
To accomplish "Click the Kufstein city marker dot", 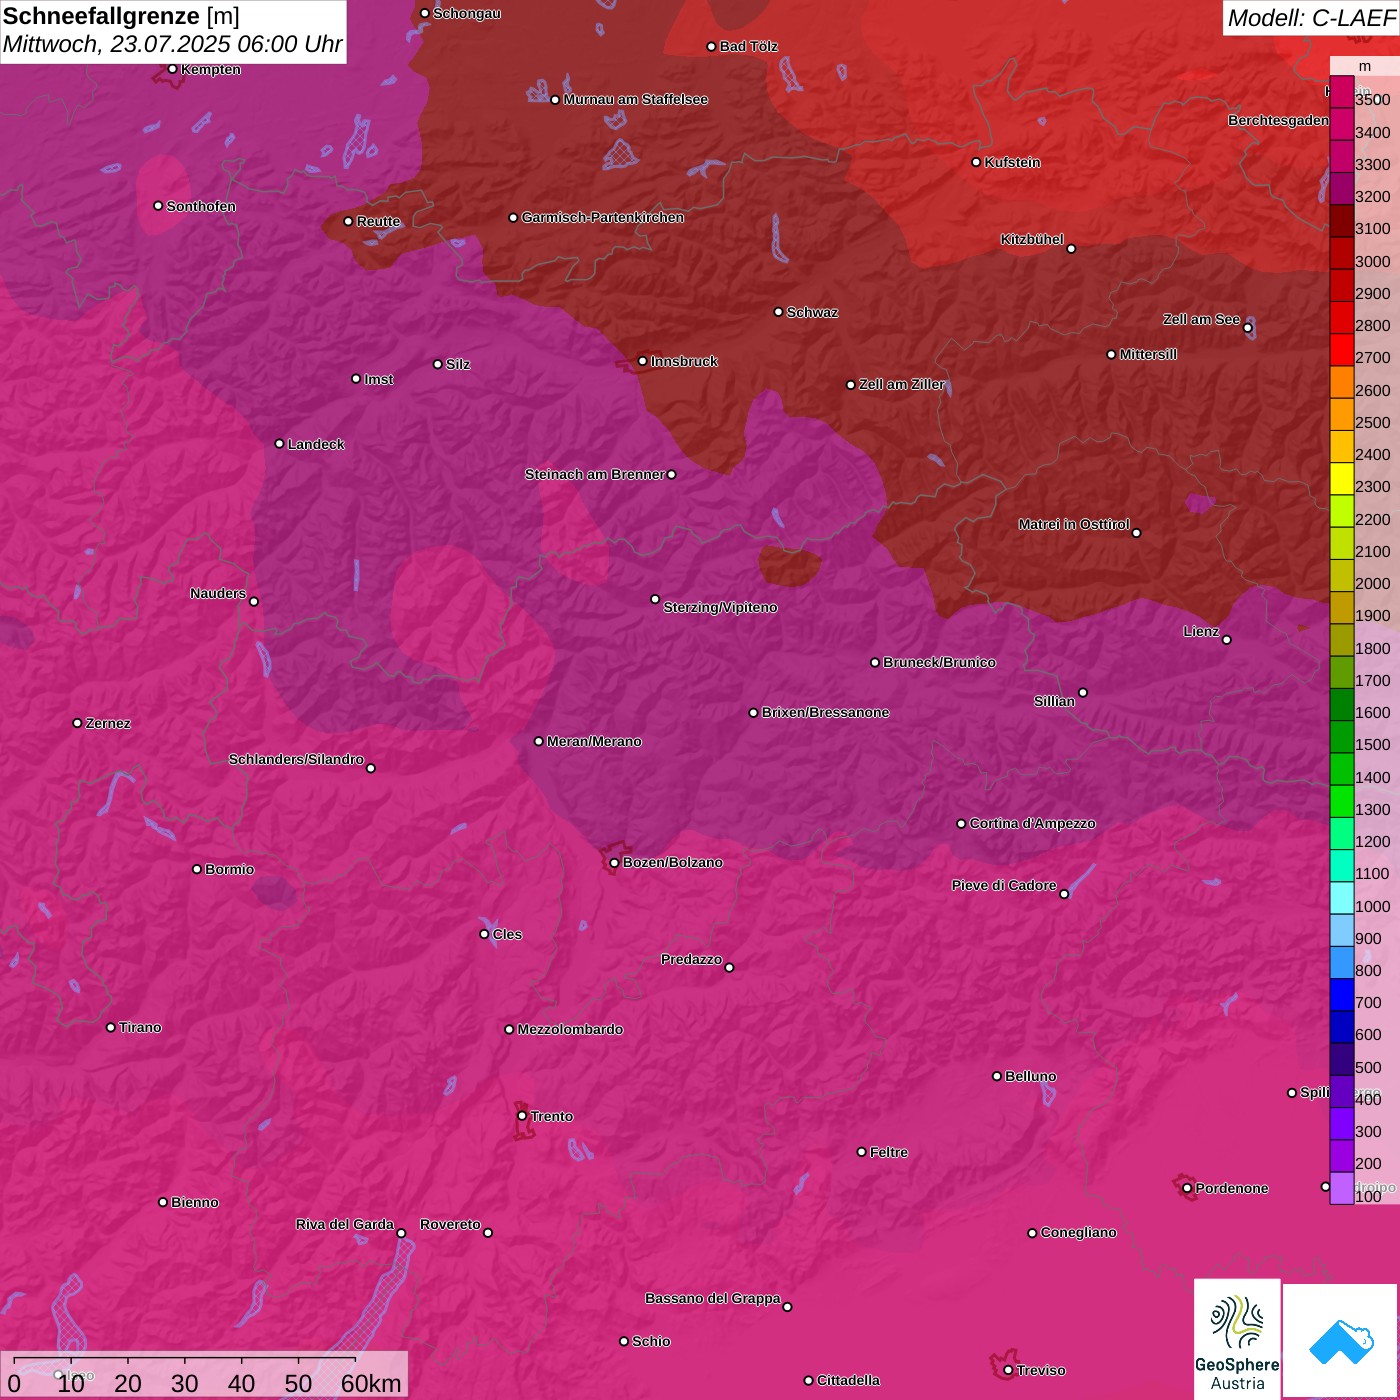I will coord(977,162).
